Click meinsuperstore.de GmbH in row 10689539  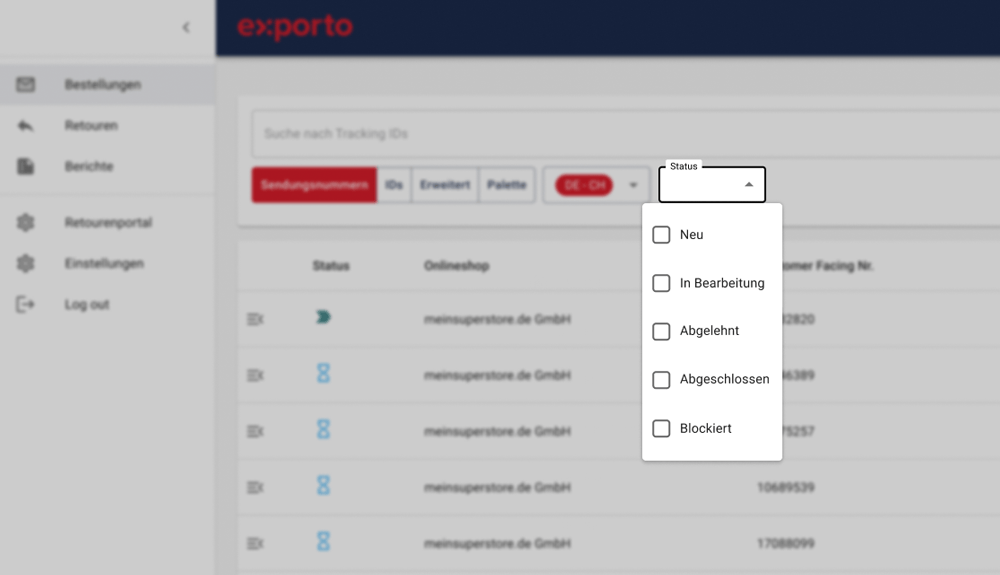pyautogui.click(x=497, y=488)
